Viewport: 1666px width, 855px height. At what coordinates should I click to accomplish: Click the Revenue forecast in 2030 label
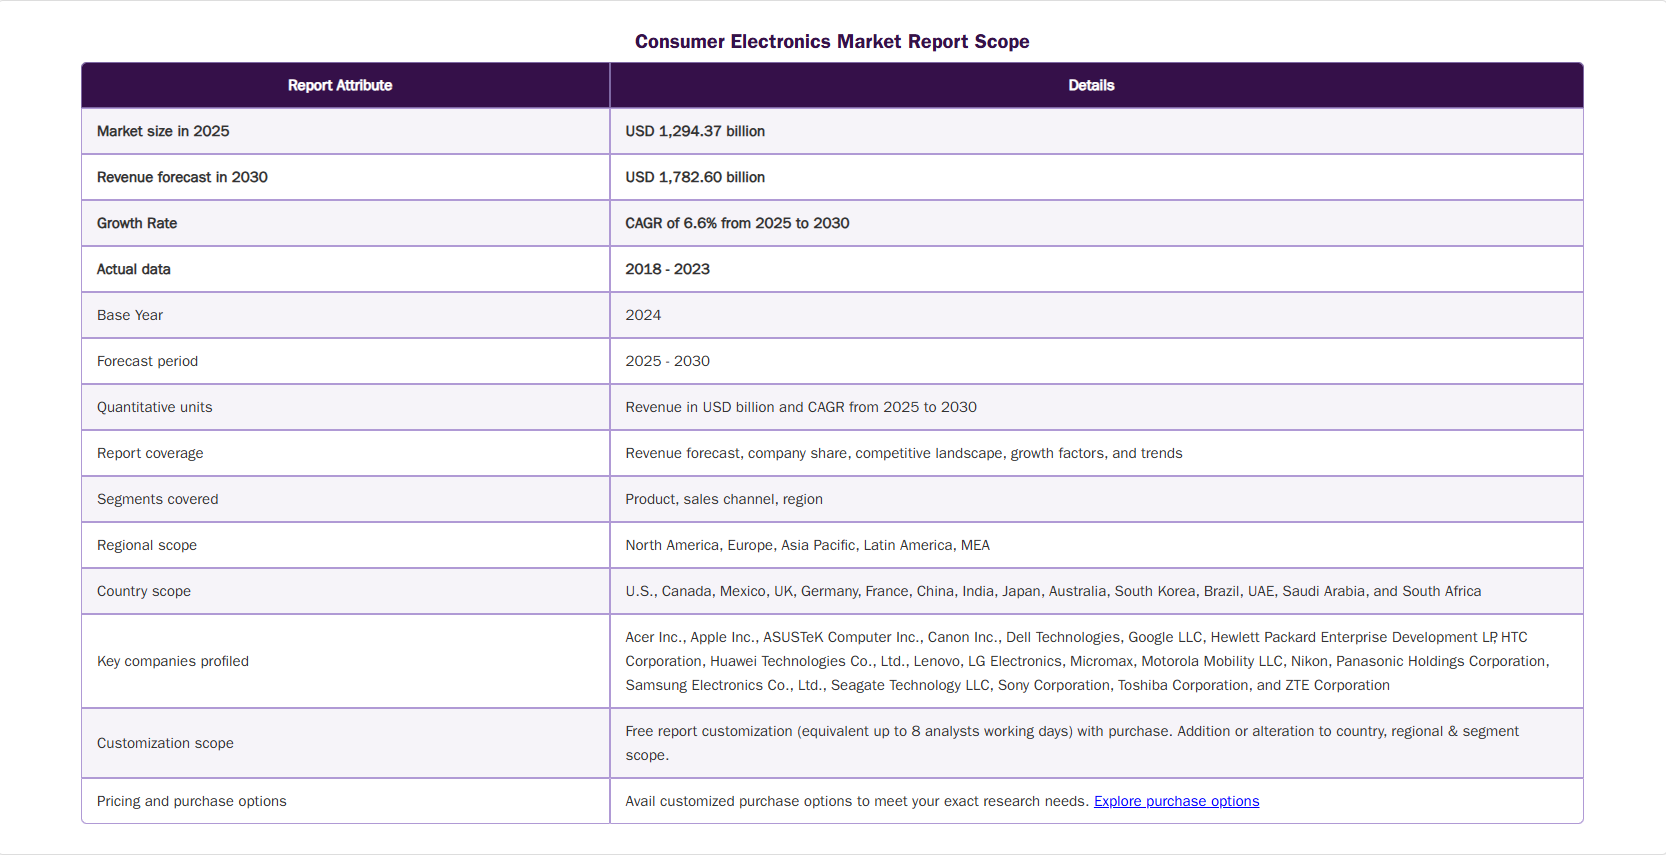(182, 177)
